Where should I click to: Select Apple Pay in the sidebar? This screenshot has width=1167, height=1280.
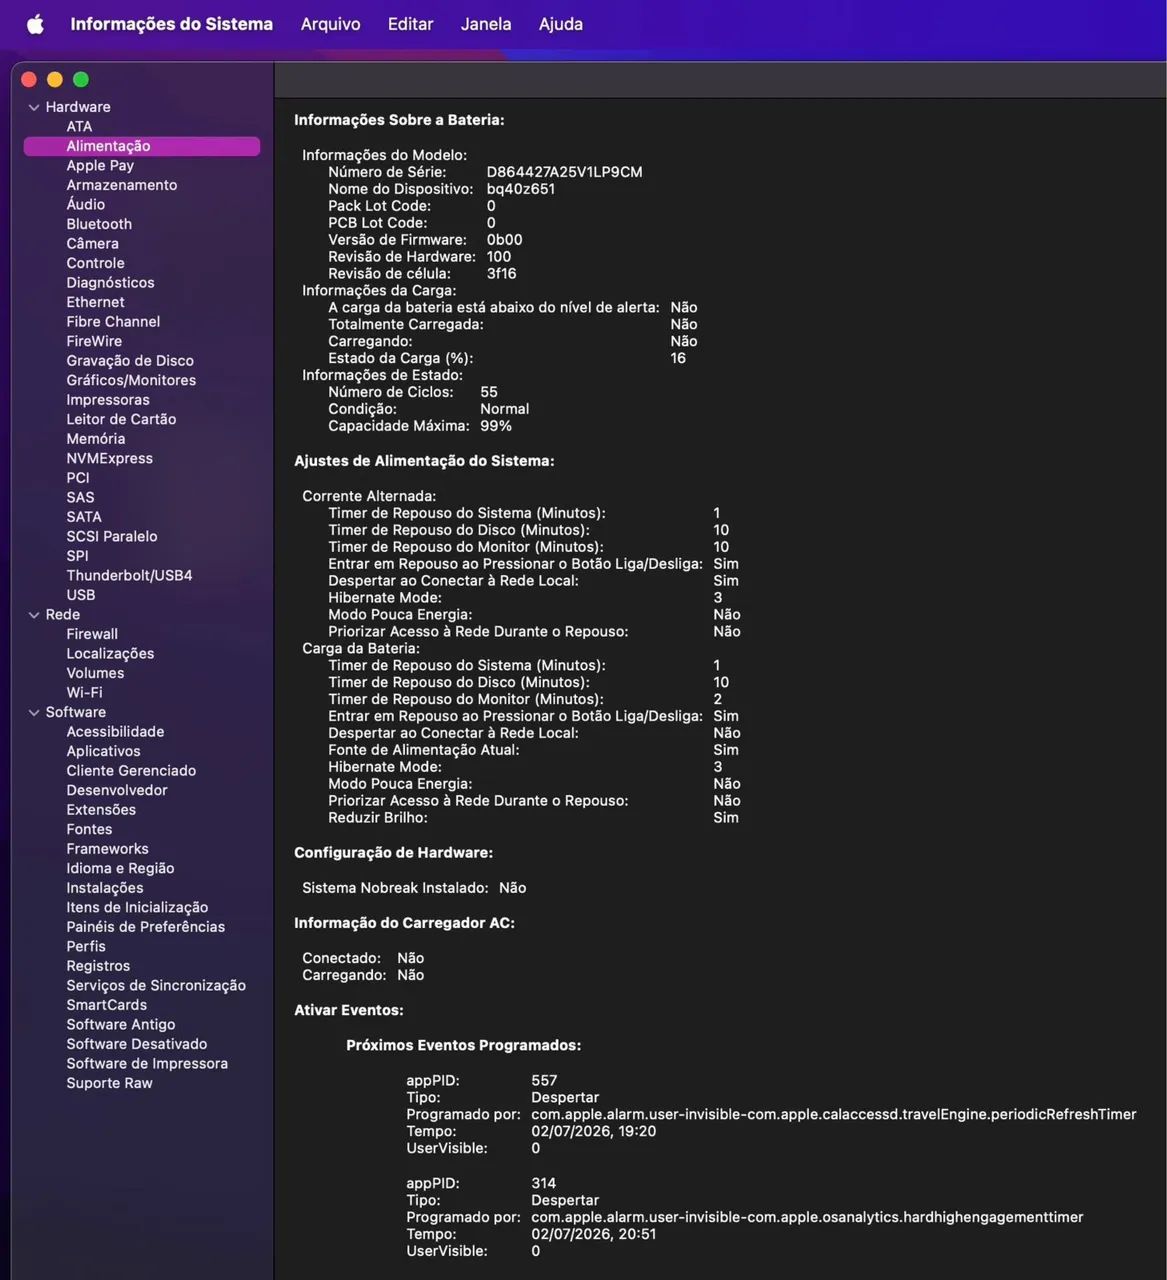100,166
